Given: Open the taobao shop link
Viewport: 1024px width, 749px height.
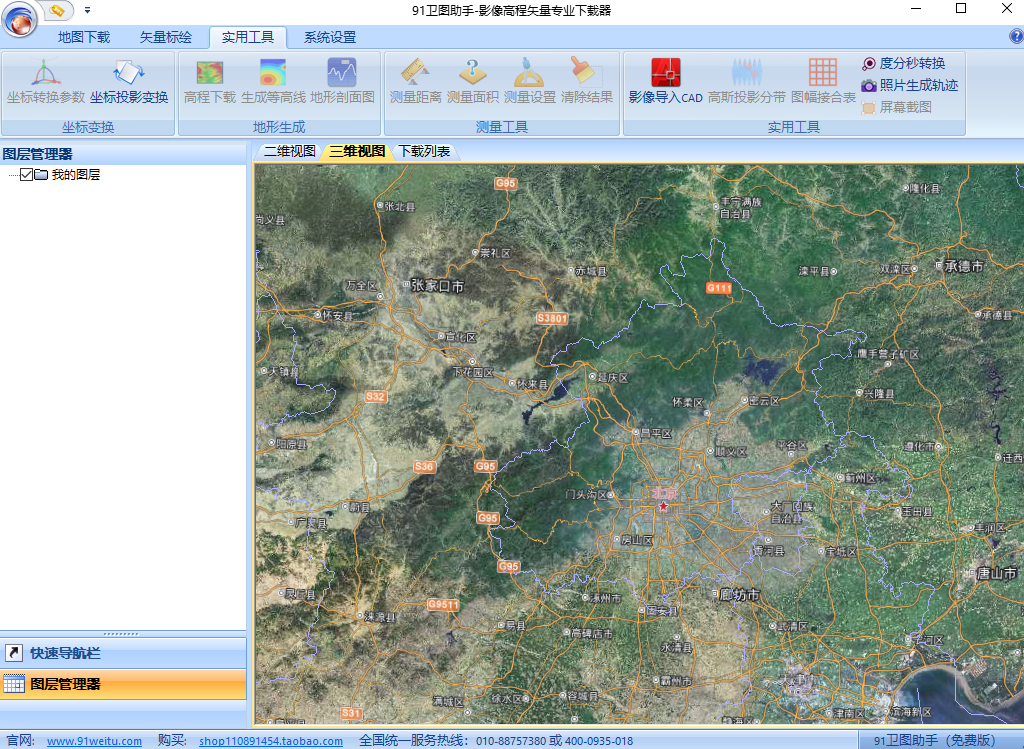Looking at the screenshot, I should click(271, 741).
